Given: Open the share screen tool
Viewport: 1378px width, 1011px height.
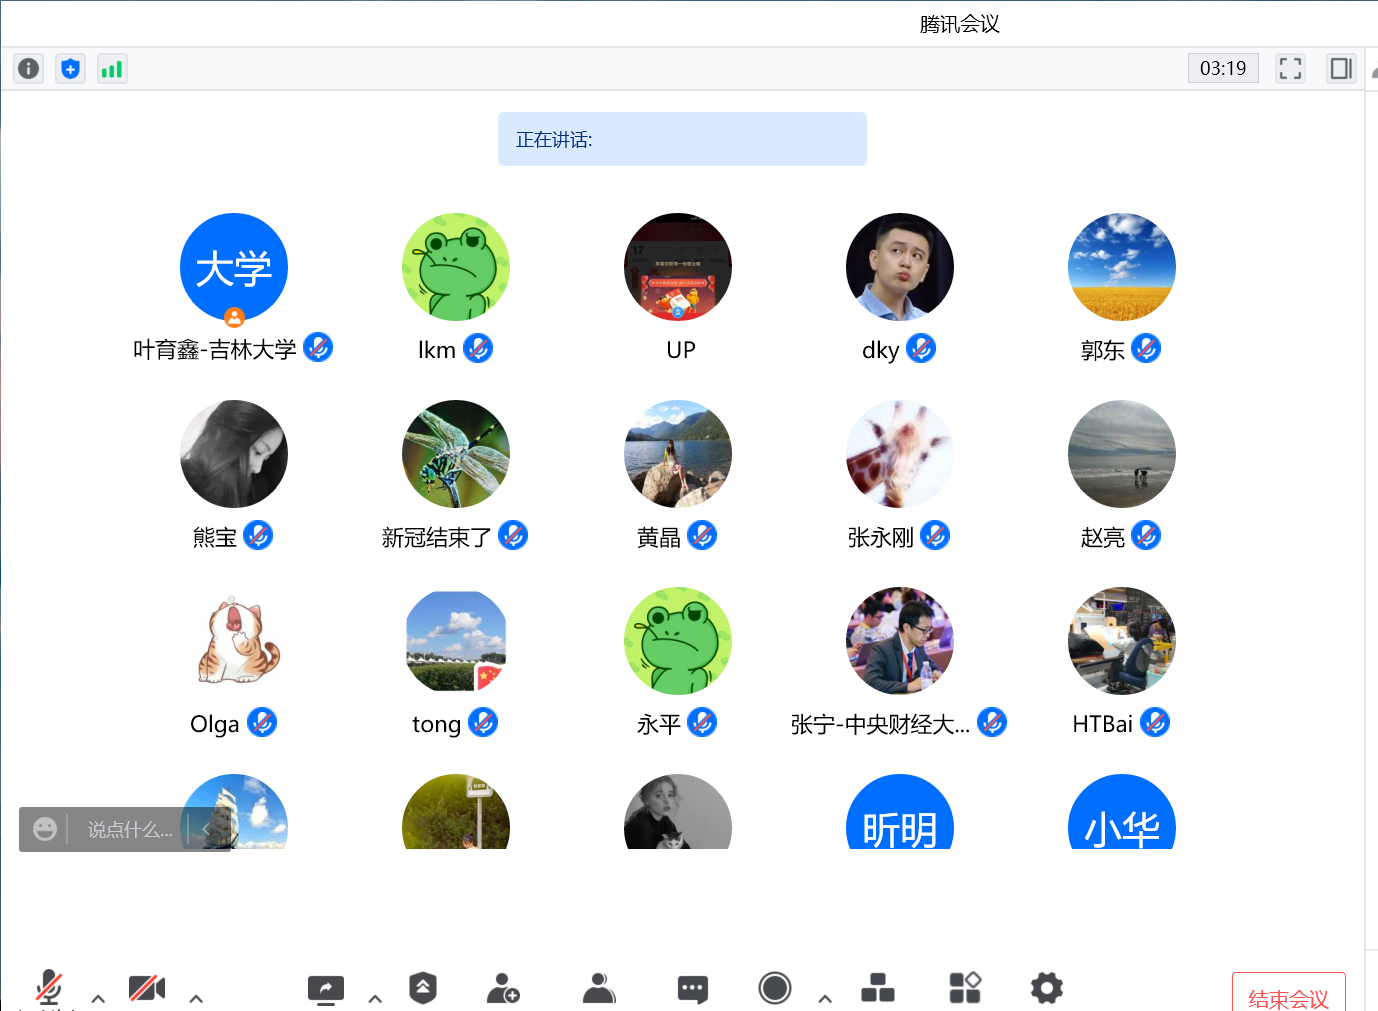Looking at the screenshot, I should pyautogui.click(x=326, y=989).
